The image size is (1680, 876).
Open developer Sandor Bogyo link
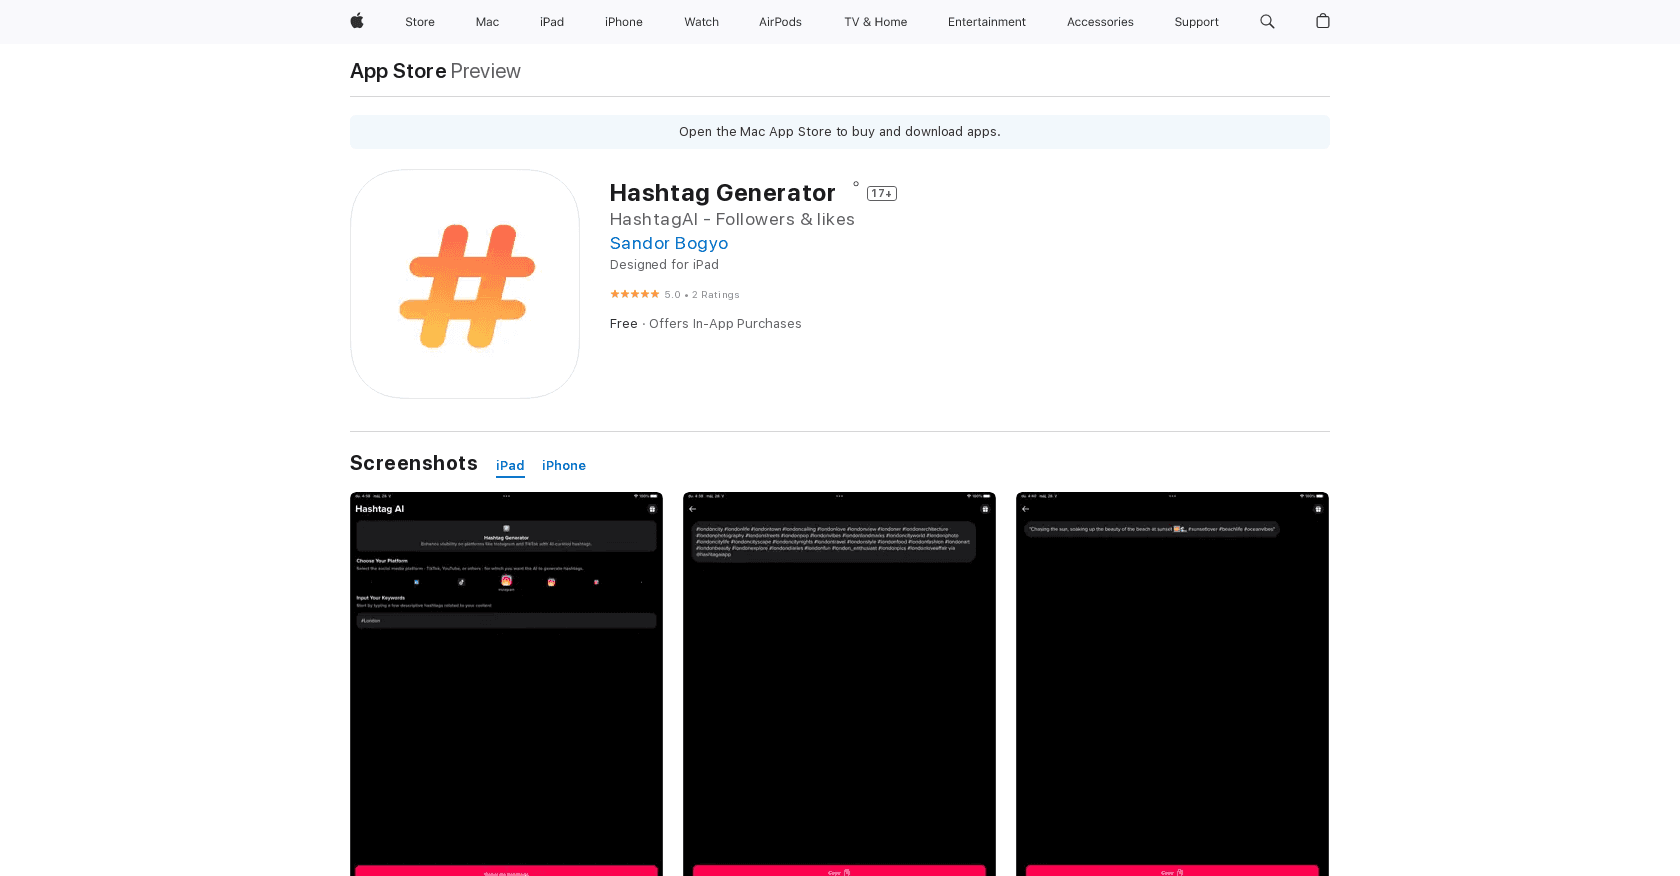click(669, 243)
